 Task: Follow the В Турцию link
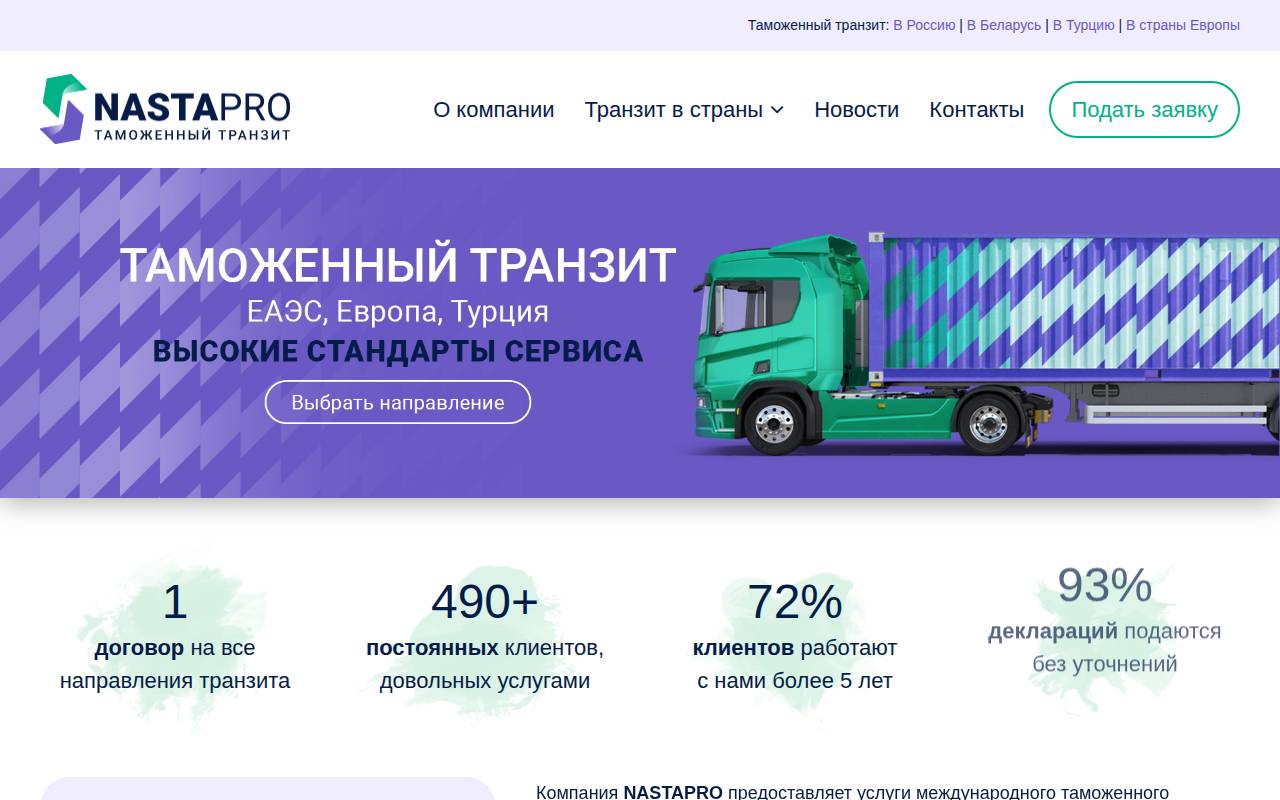click(x=1084, y=25)
